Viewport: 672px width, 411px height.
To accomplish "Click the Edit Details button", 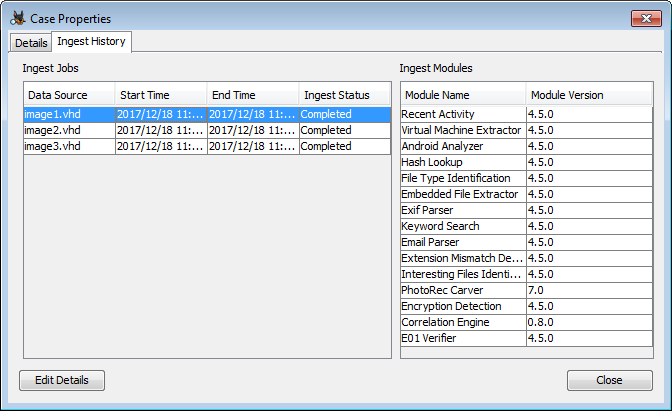I will pos(62,380).
